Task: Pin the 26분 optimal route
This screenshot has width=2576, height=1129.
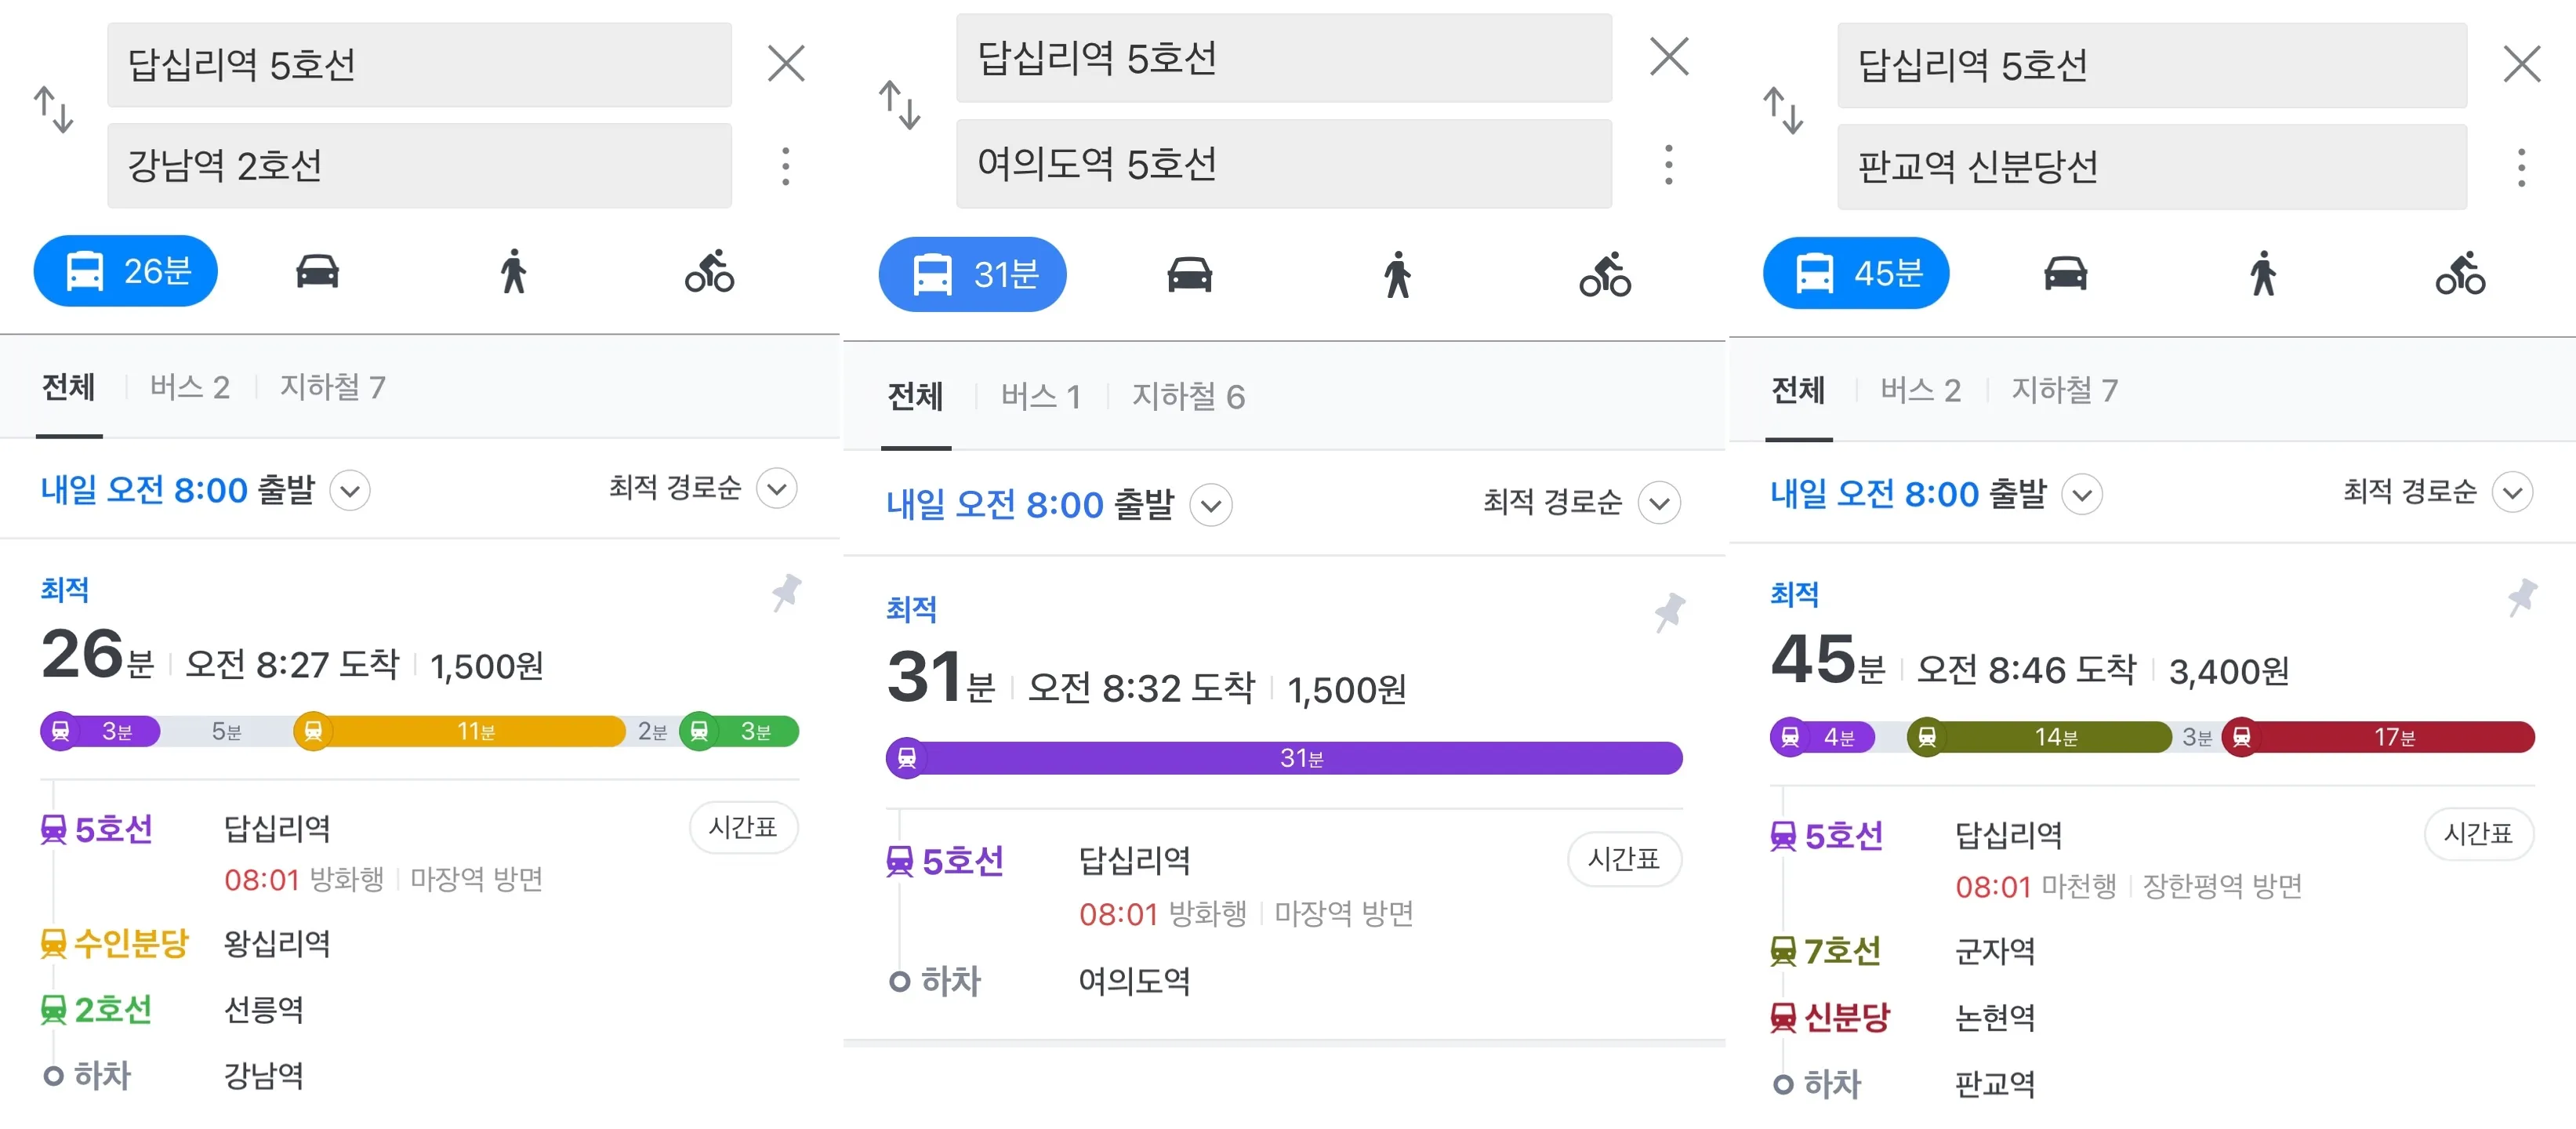Action: coord(786,592)
